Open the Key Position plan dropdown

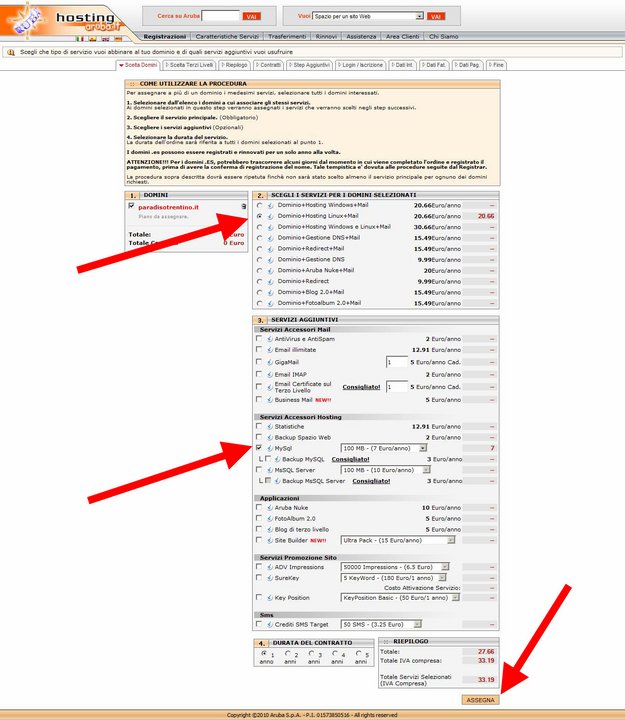400,598
